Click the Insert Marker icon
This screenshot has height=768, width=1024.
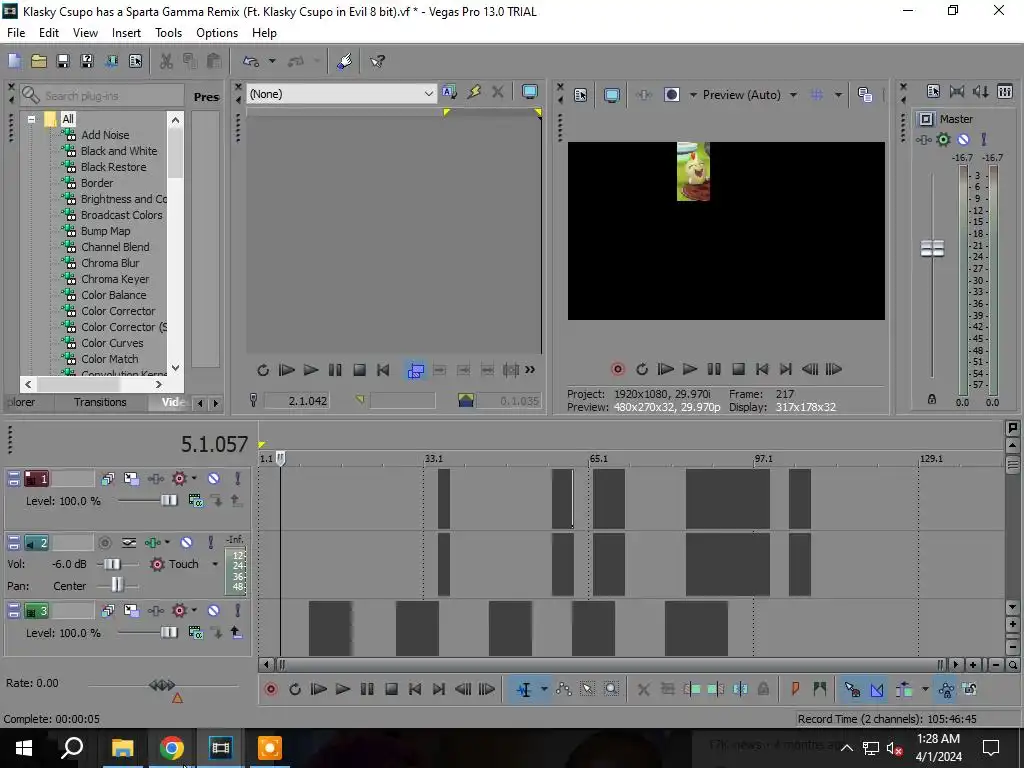coord(795,689)
